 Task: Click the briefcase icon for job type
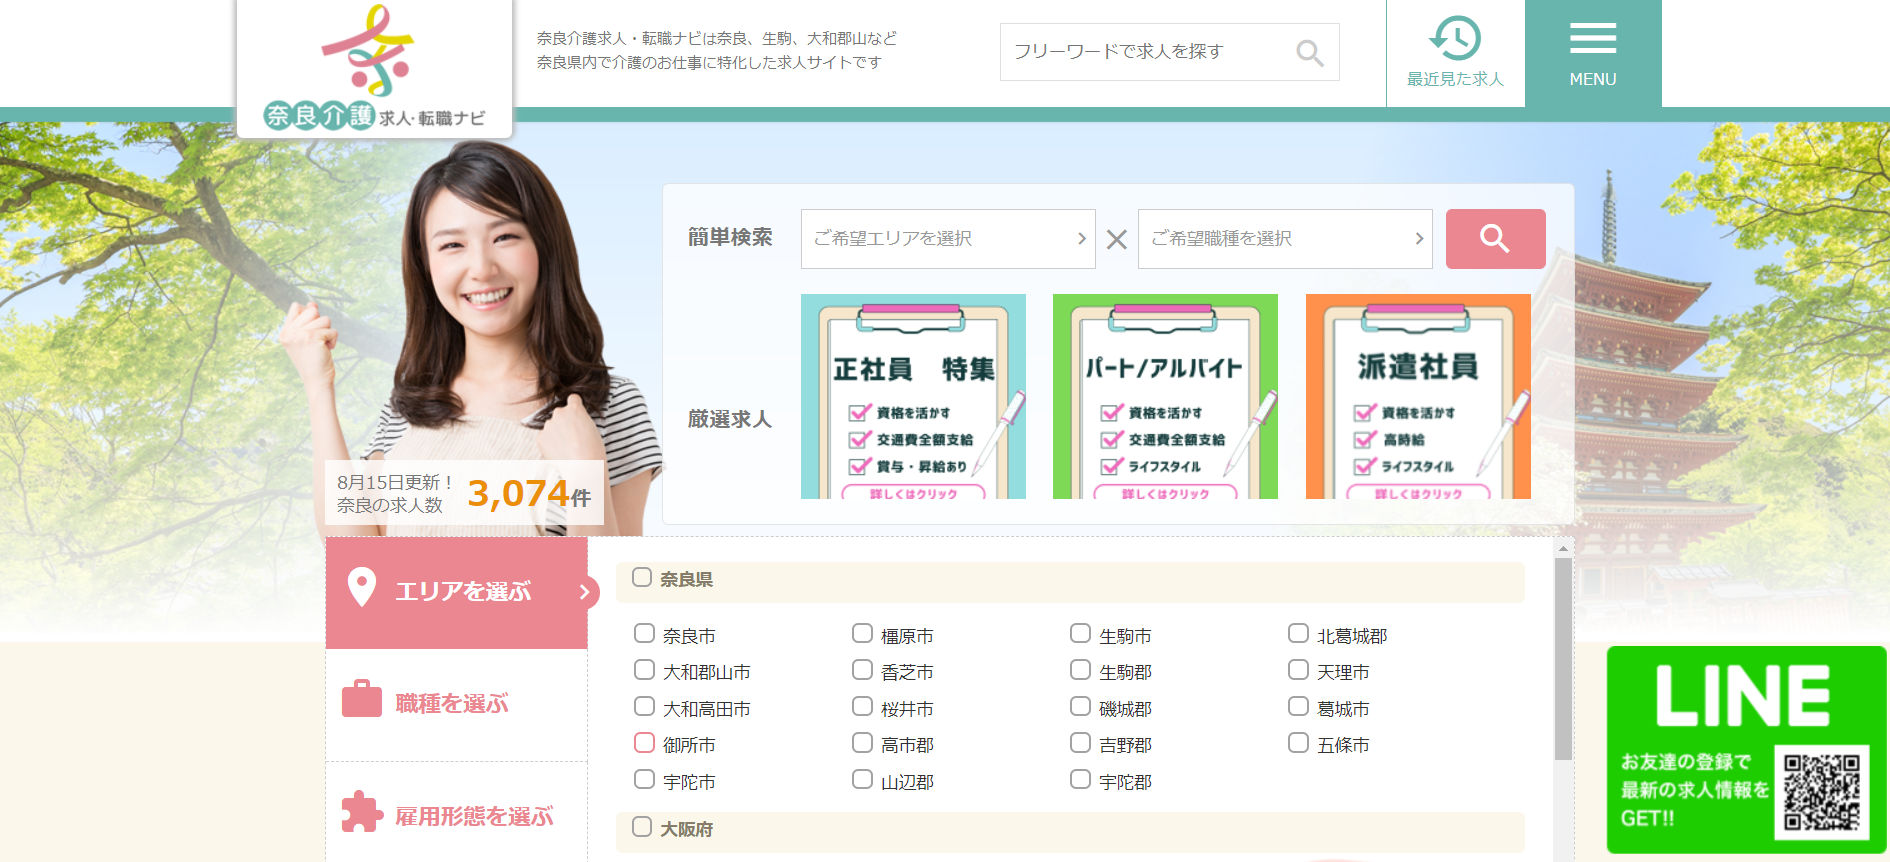pyautogui.click(x=361, y=700)
